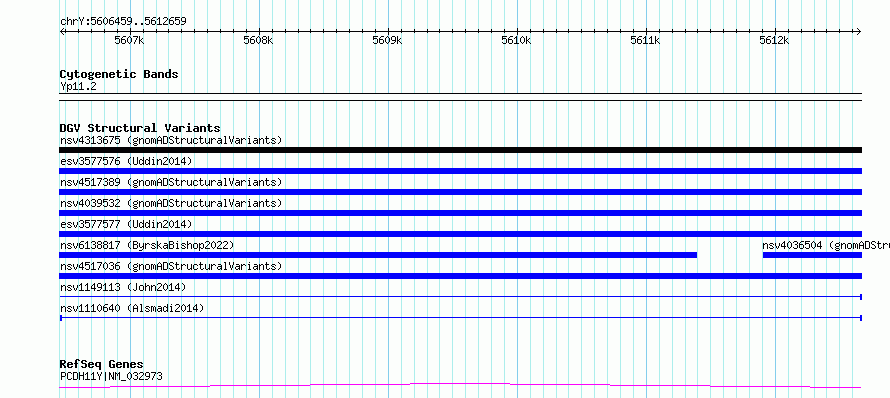Open gene PCDH11Y|NM_032973 label
The height and width of the screenshot is (398, 890).
point(111,376)
